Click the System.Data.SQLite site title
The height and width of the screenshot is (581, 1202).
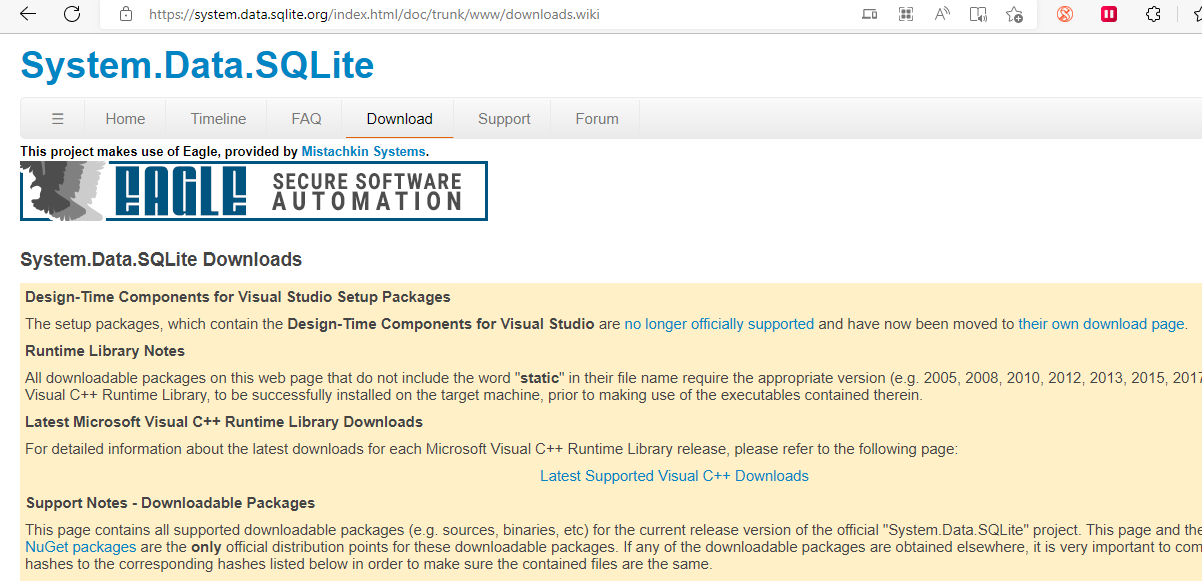click(x=197, y=65)
